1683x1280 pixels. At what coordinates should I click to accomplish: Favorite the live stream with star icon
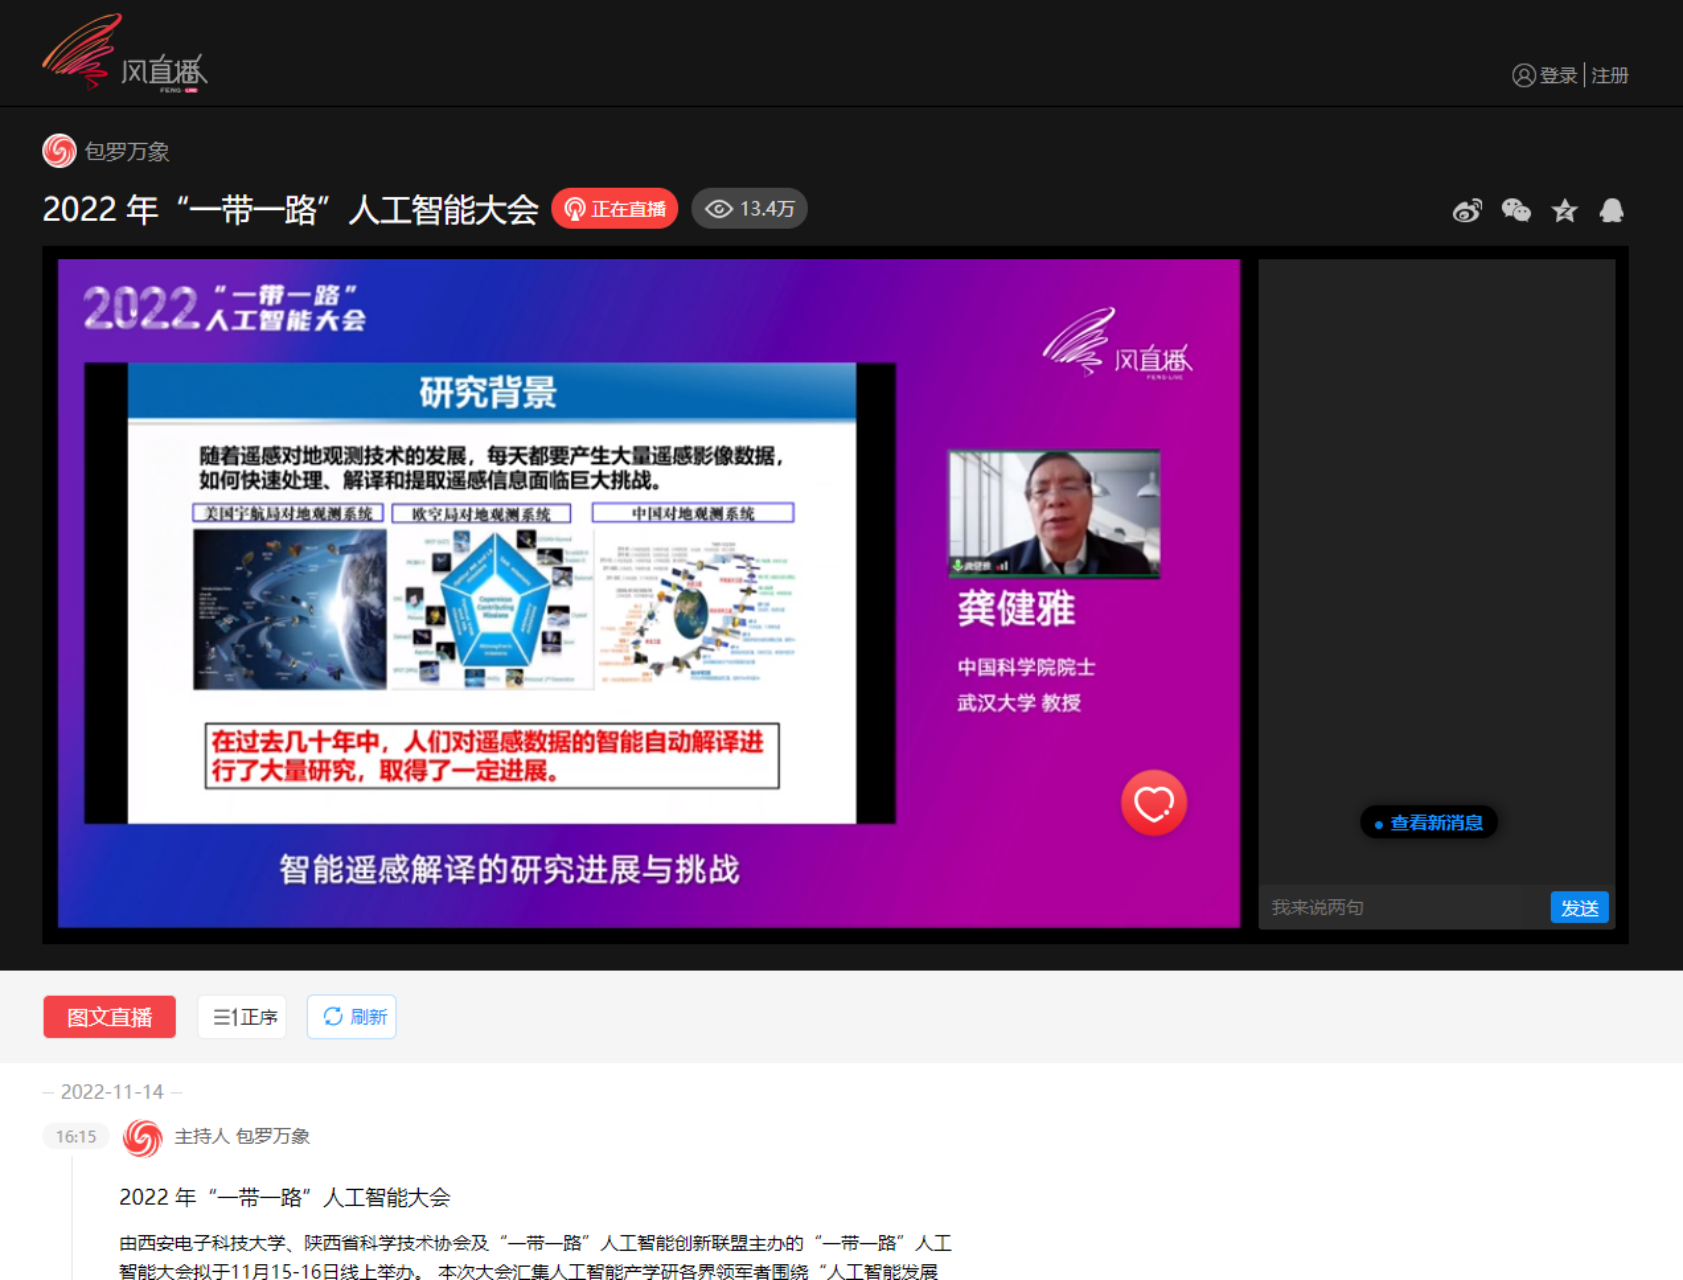coord(1564,211)
